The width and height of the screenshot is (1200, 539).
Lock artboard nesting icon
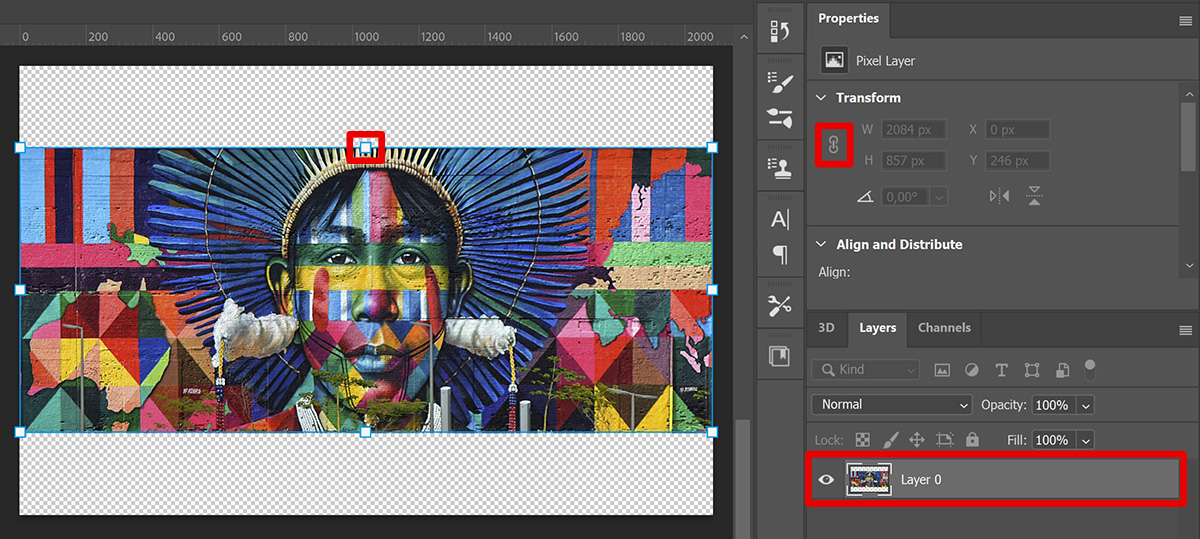pyautogui.click(x=945, y=439)
